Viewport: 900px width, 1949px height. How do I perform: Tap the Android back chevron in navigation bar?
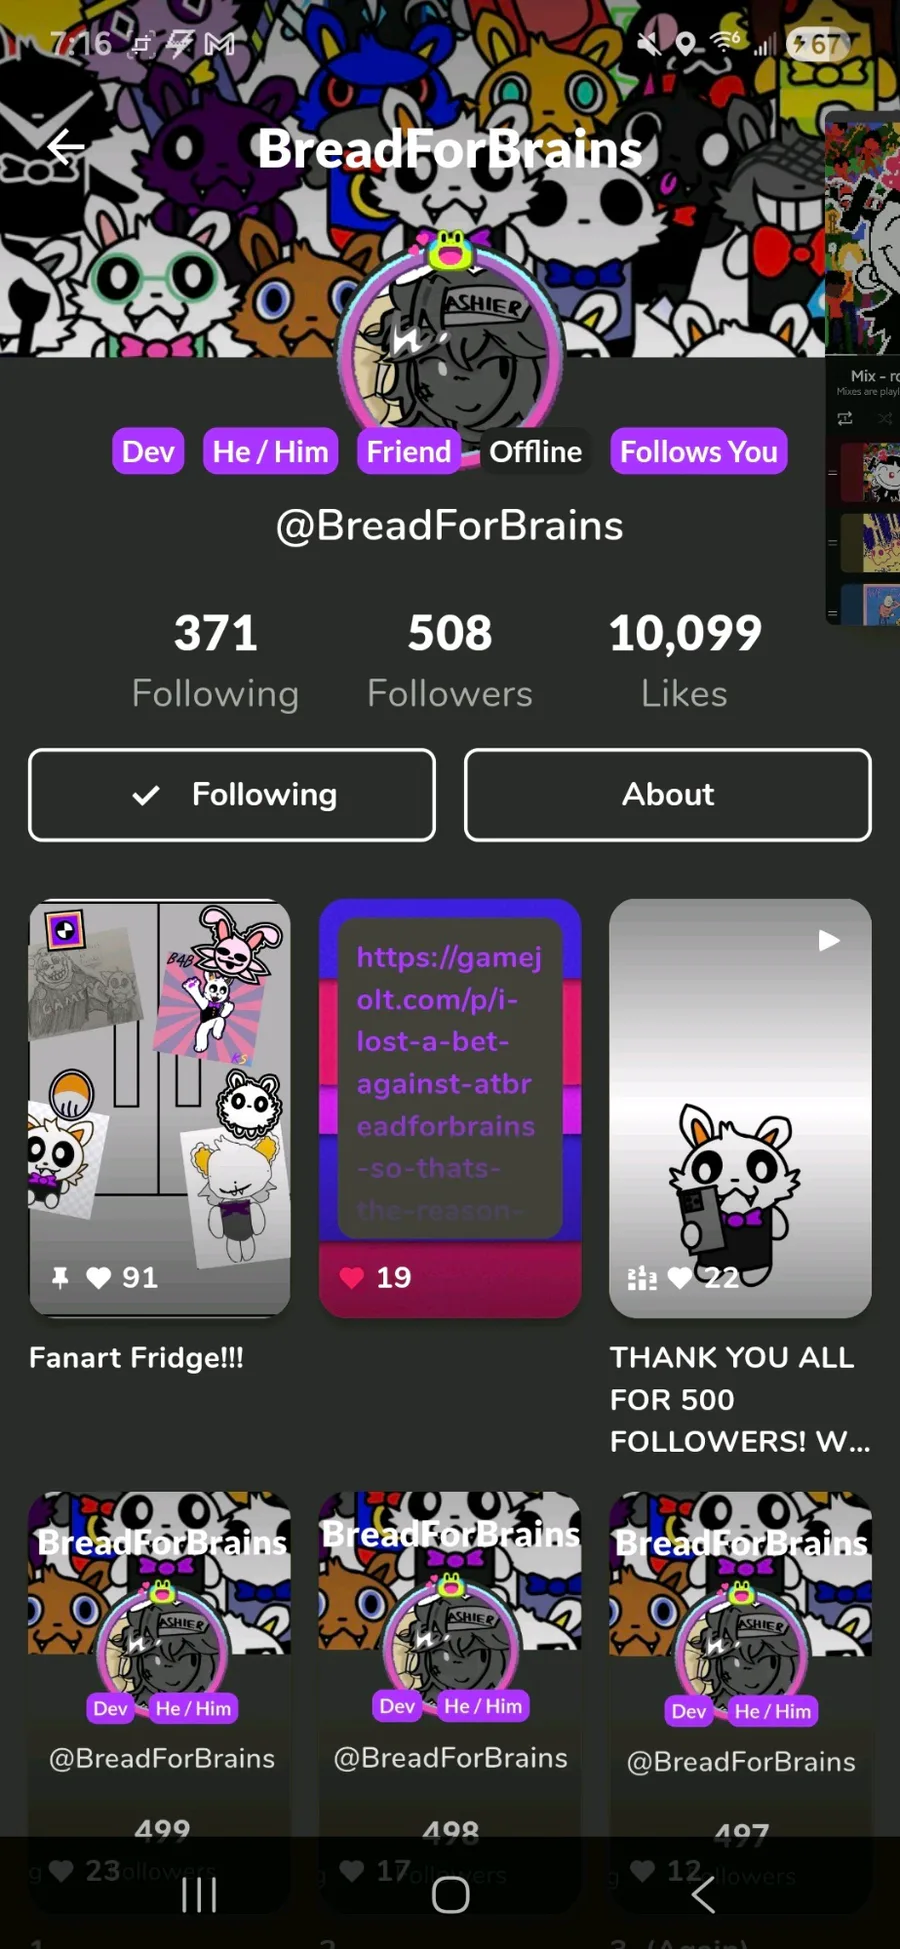pyautogui.click(x=702, y=1894)
